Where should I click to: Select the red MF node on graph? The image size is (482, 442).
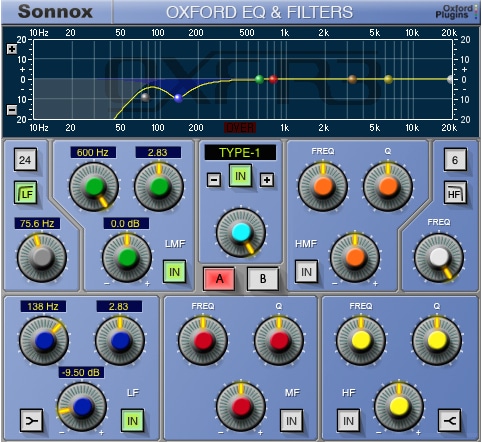tap(273, 79)
